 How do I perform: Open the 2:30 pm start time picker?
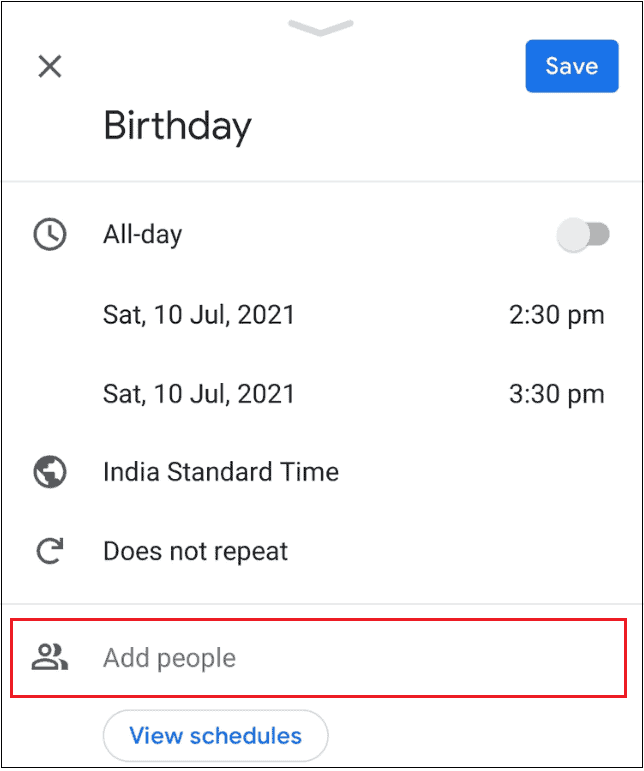click(x=556, y=316)
